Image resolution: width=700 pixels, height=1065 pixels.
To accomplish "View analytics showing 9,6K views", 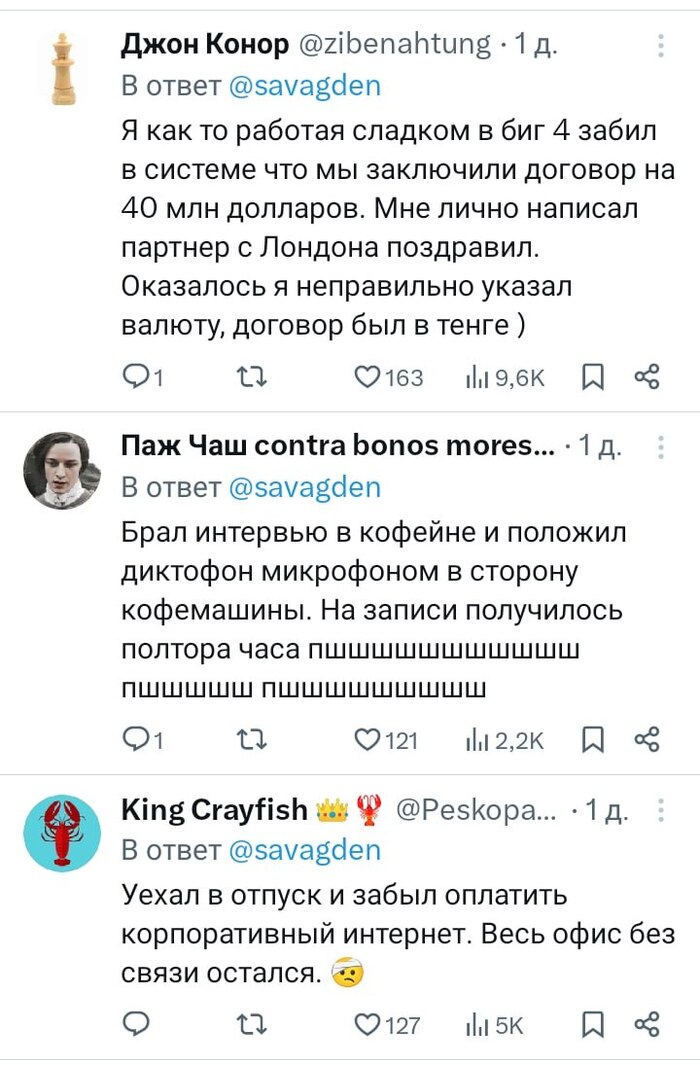I will (505, 377).
